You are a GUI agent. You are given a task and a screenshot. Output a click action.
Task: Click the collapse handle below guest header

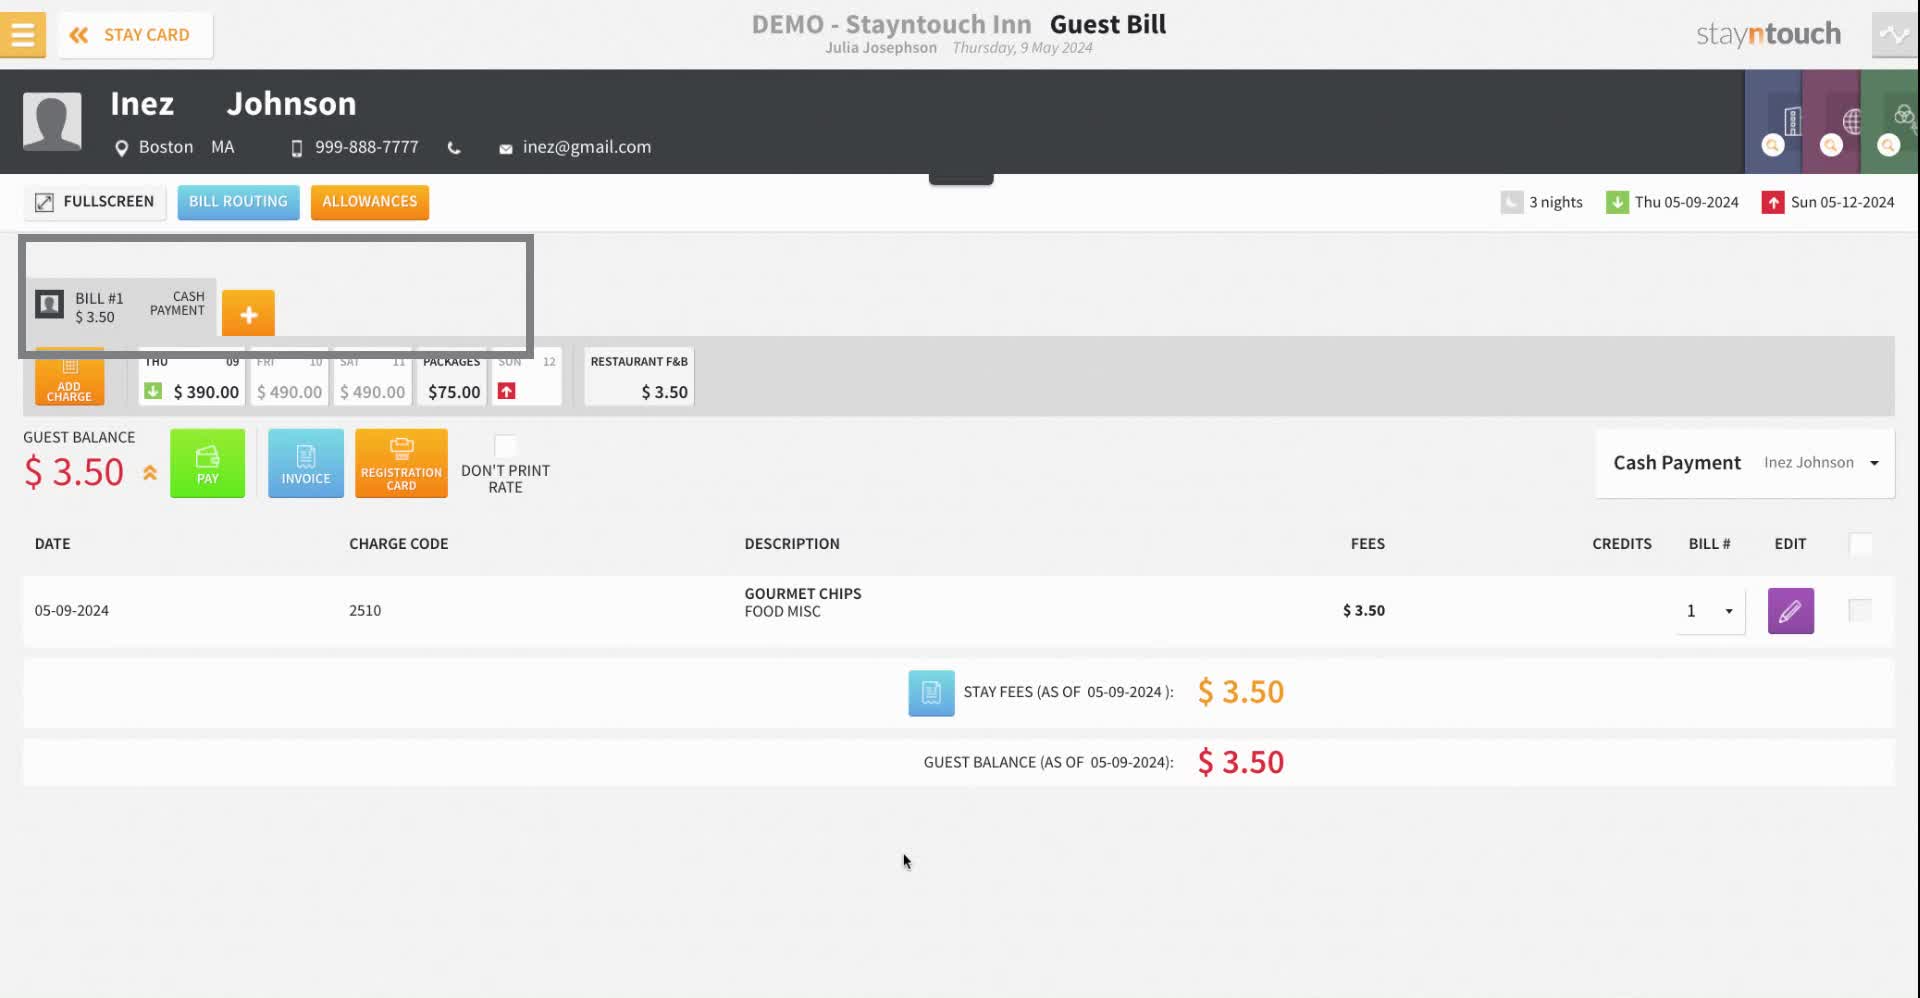click(x=961, y=179)
